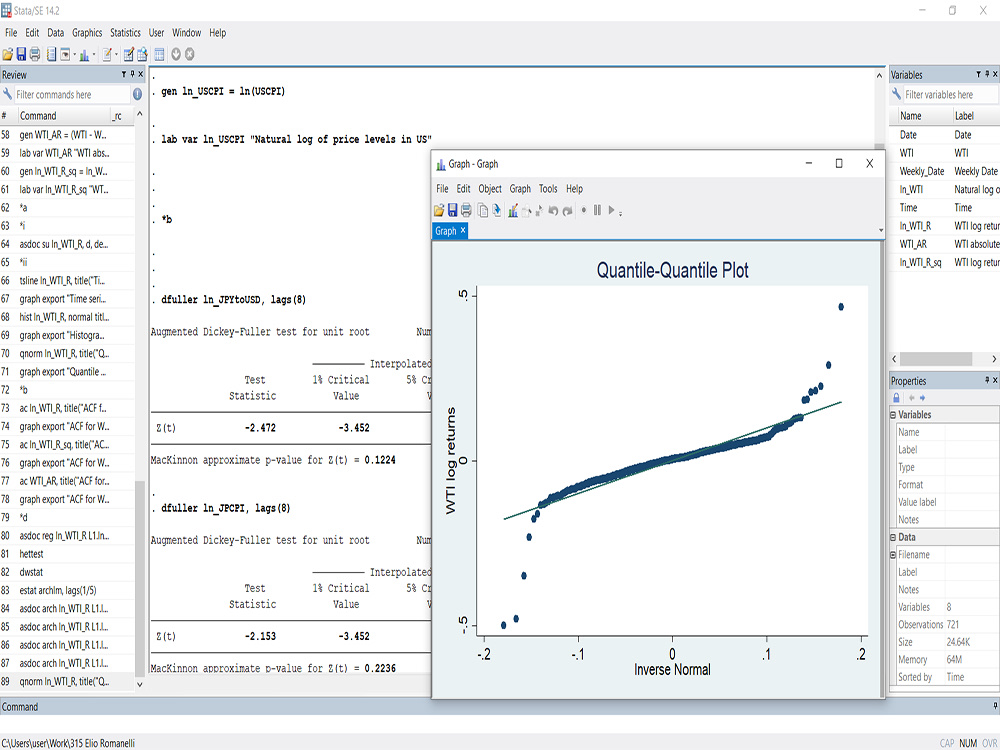Close the Graph tab with its x
The width and height of the screenshot is (1000, 750).
coord(463,230)
